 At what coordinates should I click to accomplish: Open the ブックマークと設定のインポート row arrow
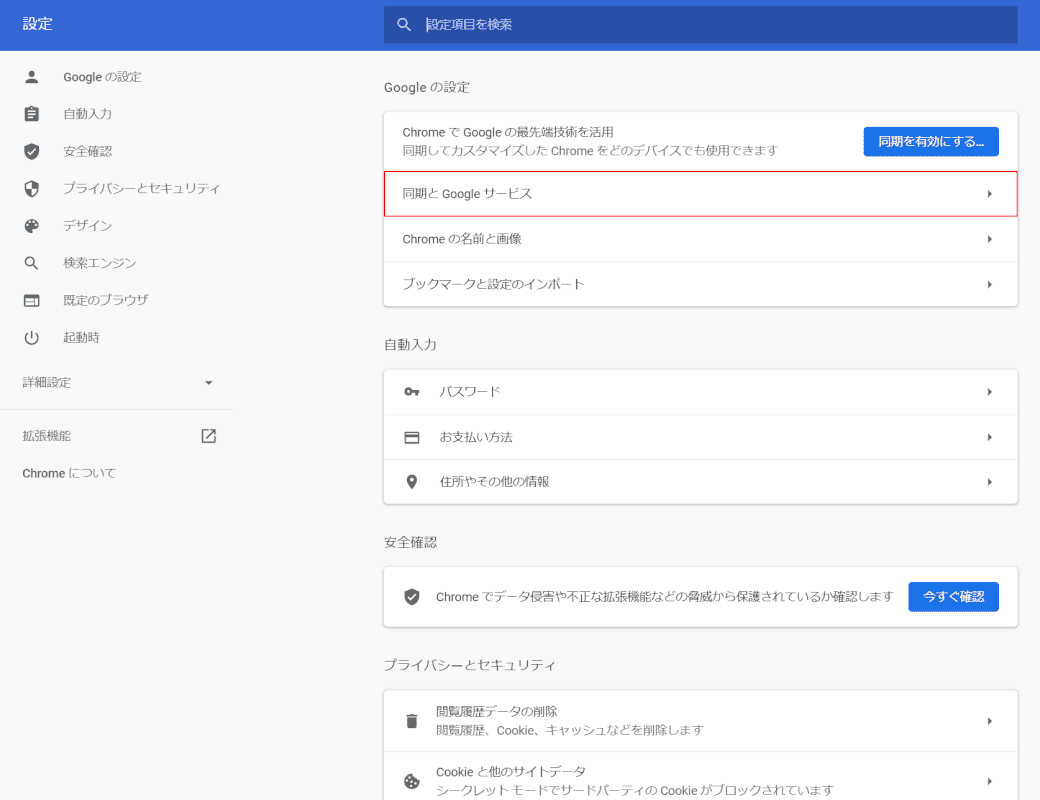(989, 285)
